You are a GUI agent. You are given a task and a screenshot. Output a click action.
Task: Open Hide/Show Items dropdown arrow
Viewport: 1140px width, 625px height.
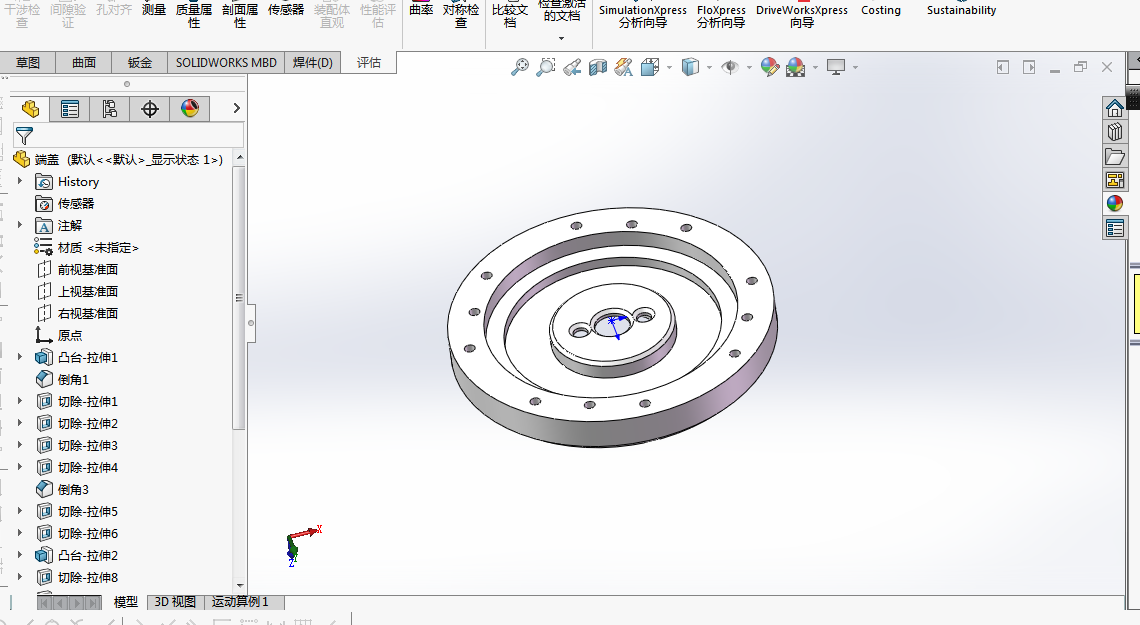[749, 68]
